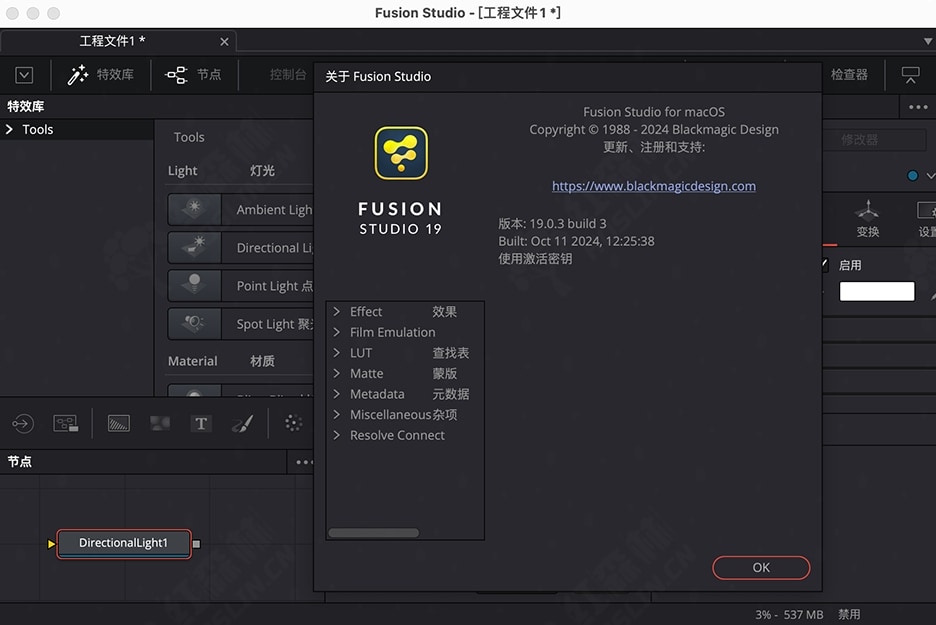Expand the Resolve Connect category
The height and width of the screenshot is (625, 936).
[x=337, y=435]
